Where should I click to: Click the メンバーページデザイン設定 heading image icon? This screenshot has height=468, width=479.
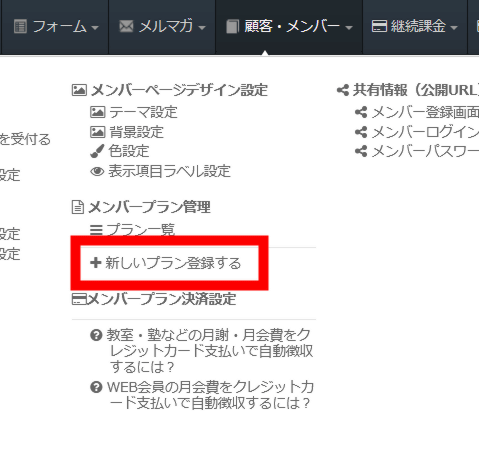[79, 90]
